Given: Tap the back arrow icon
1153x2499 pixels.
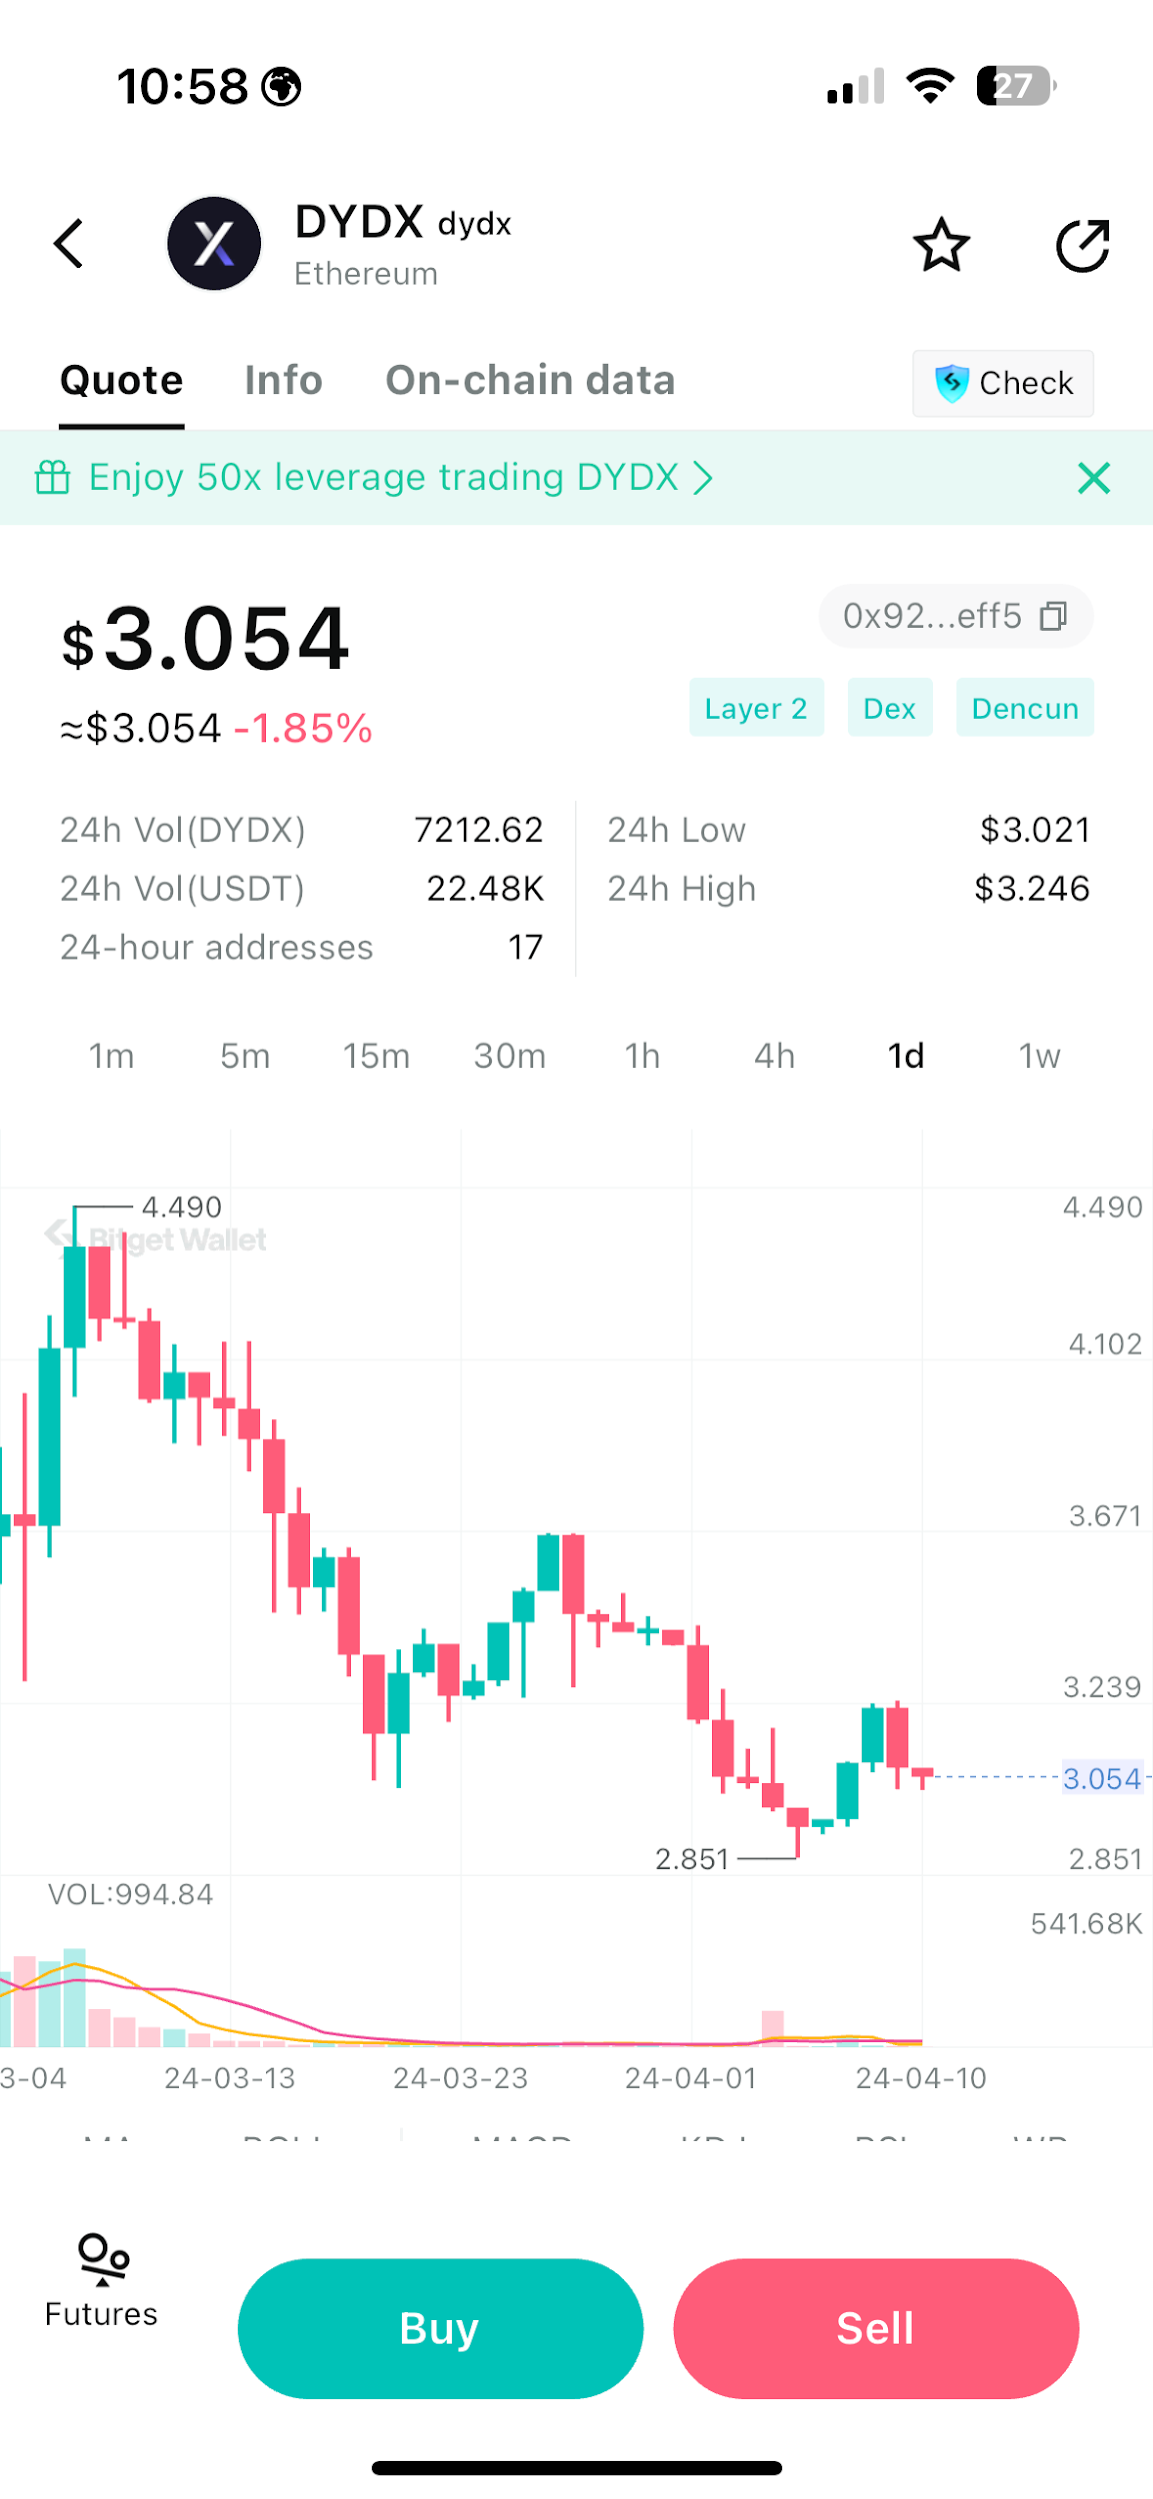Looking at the screenshot, I should [x=68, y=244].
